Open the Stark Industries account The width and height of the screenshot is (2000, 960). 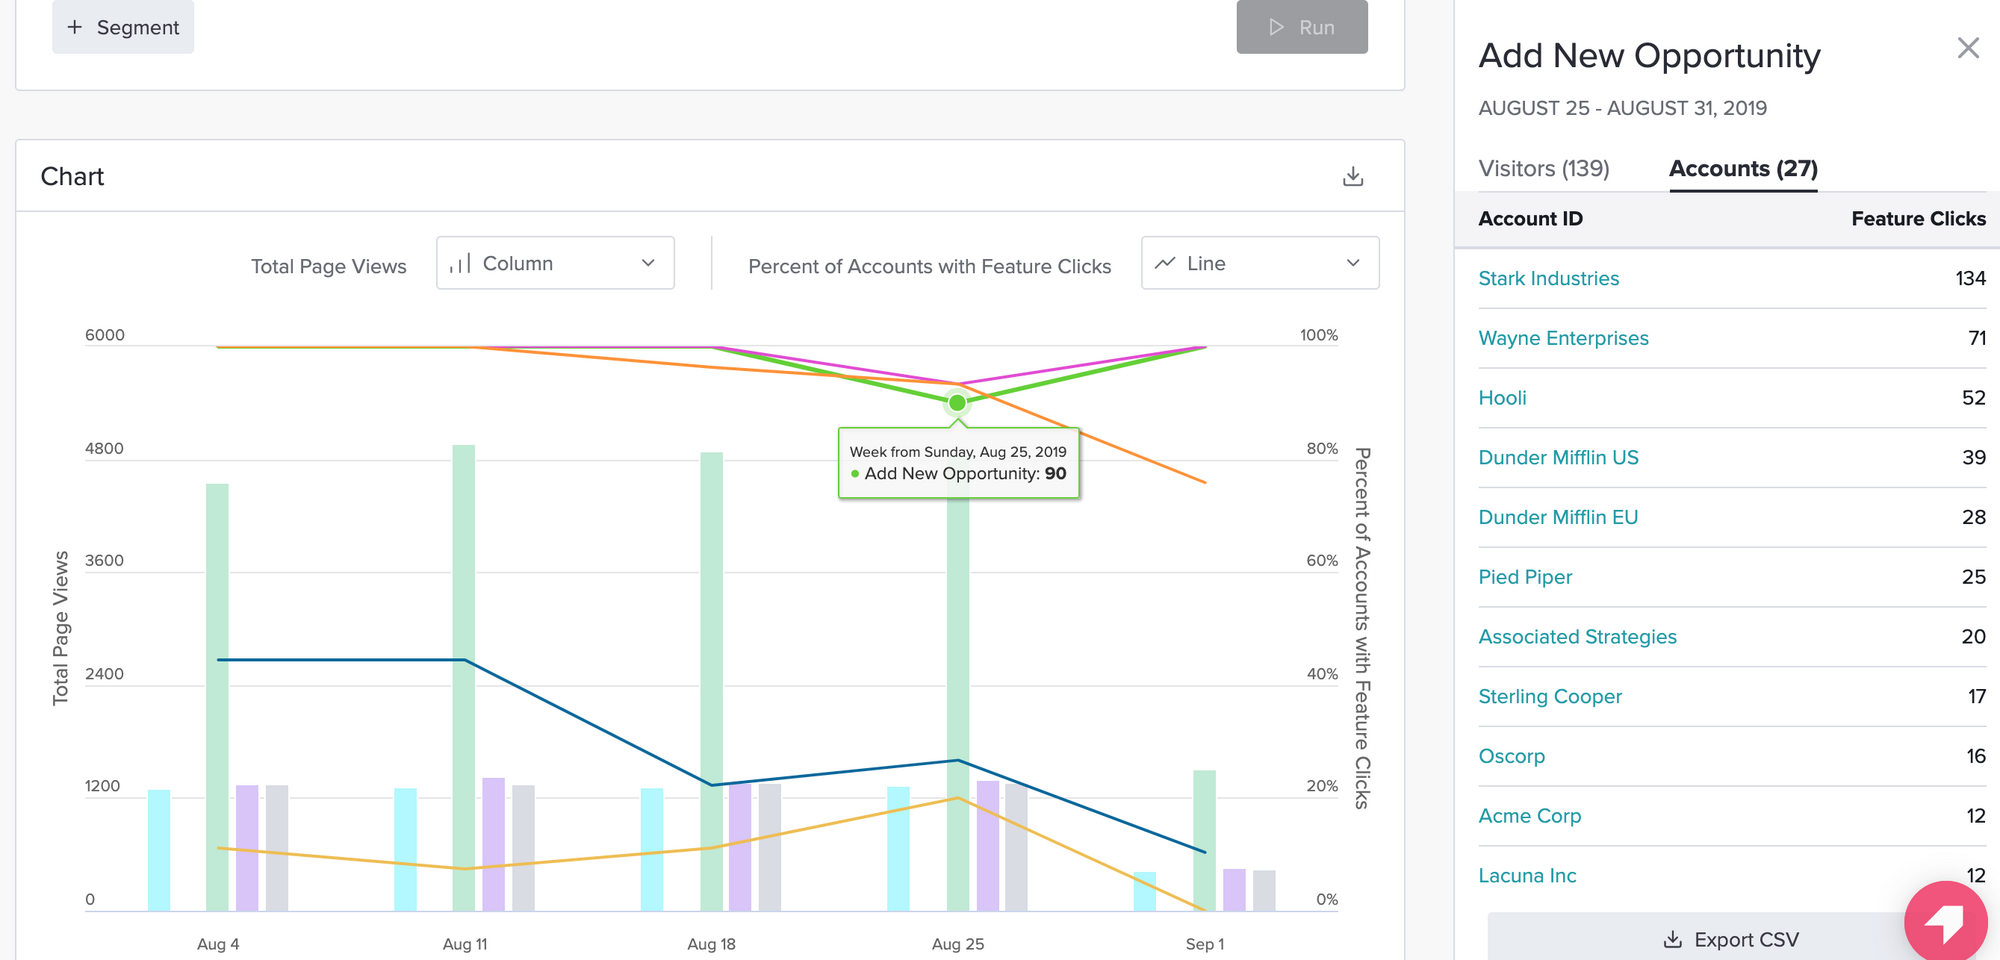pos(1548,278)
